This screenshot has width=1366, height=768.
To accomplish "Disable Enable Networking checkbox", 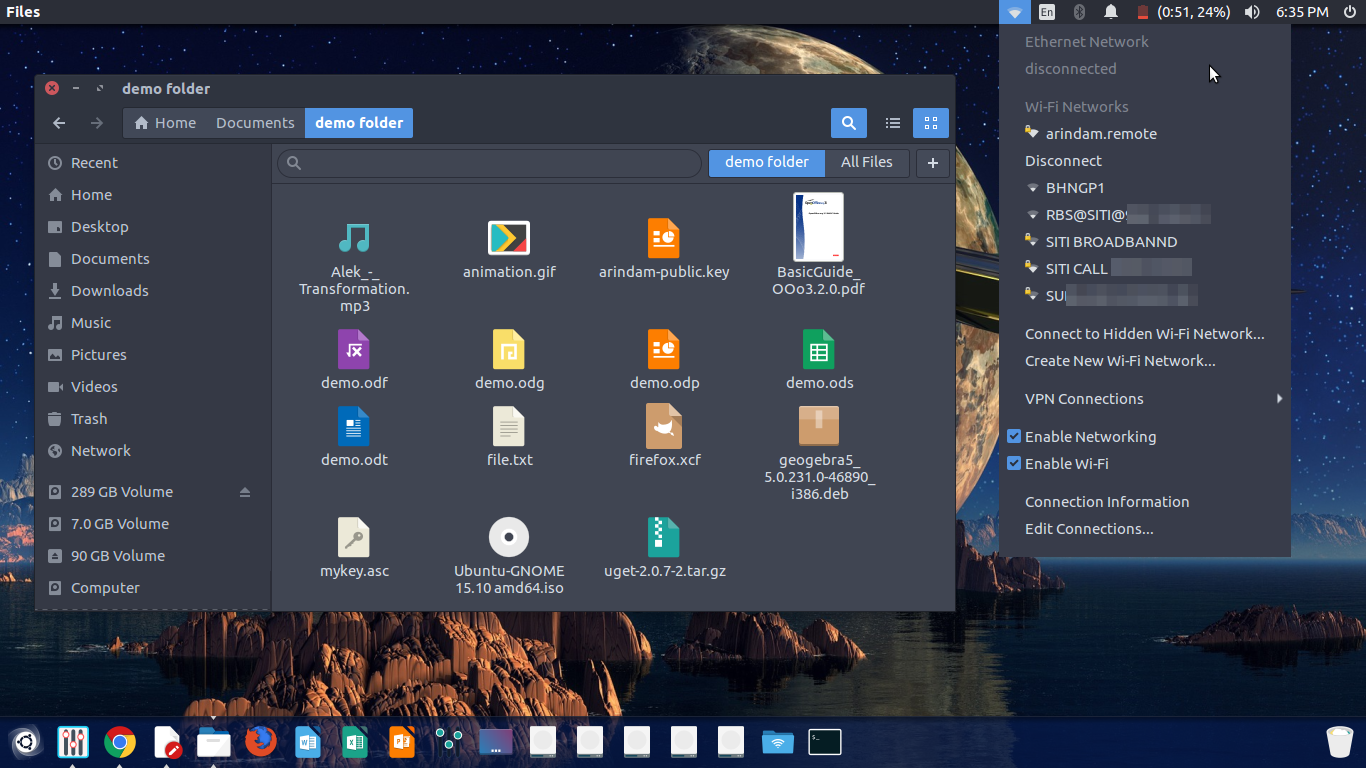I will (x=1013, y=436).
